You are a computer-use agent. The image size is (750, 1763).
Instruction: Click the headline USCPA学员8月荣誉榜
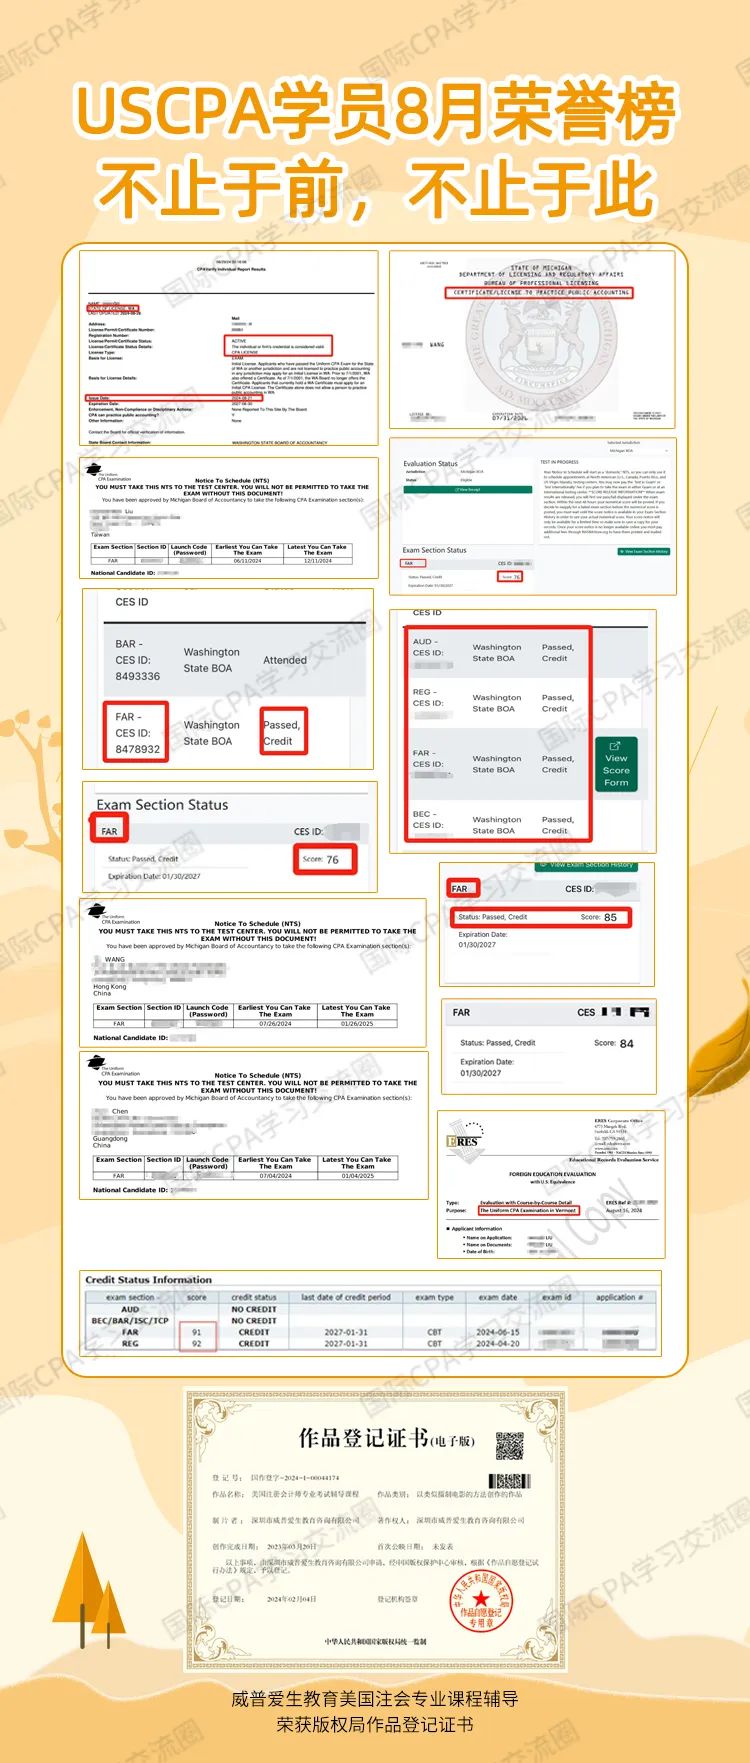coord(375,113)
